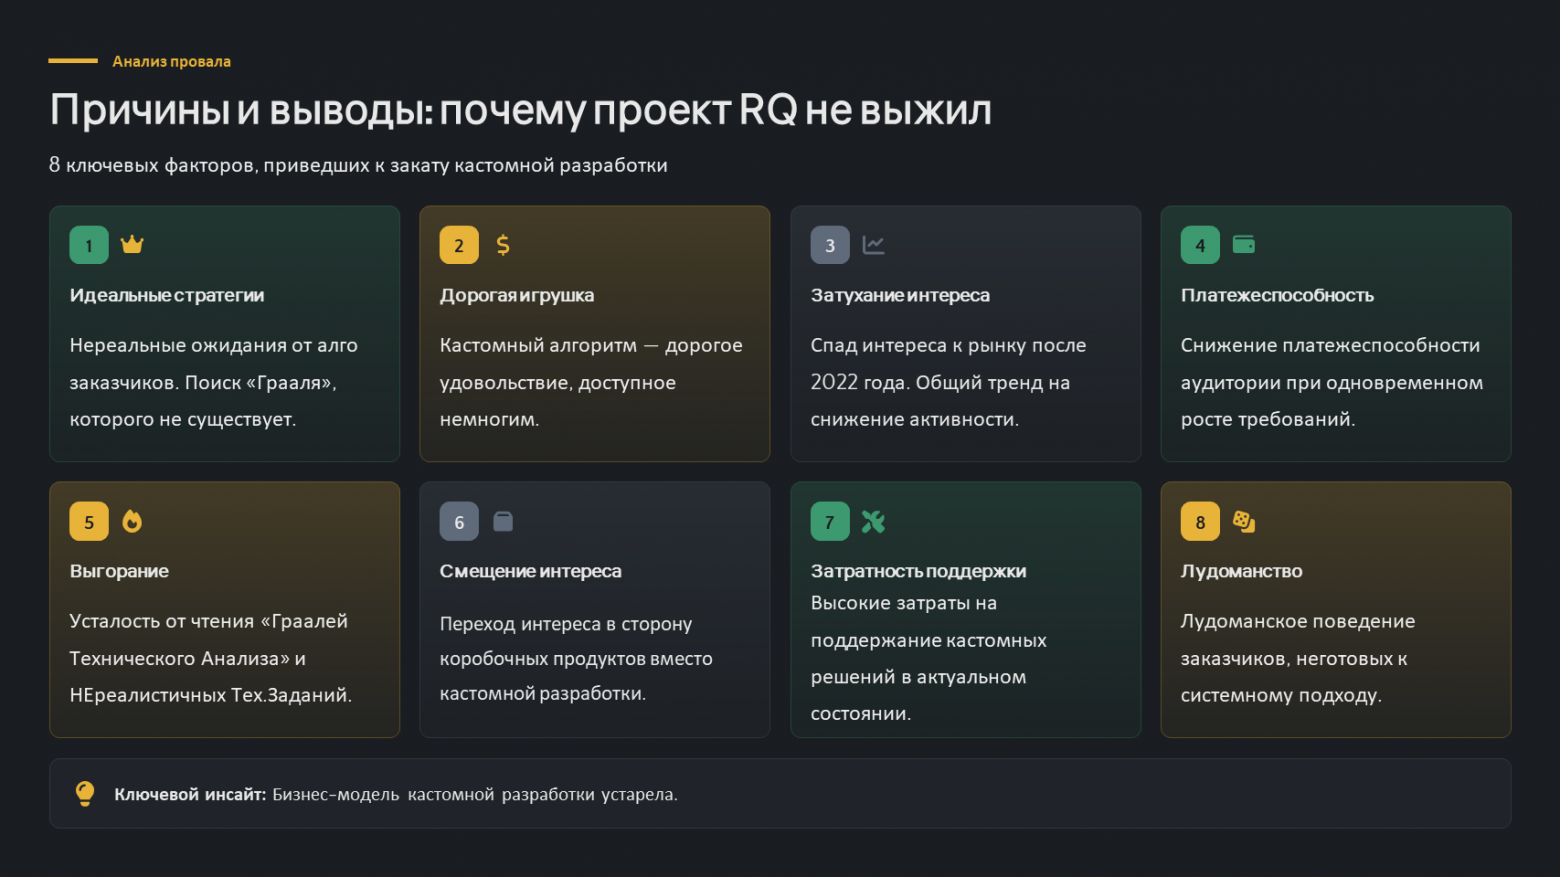Click the dice icon on Лудоманство card

pos(1243,520)
